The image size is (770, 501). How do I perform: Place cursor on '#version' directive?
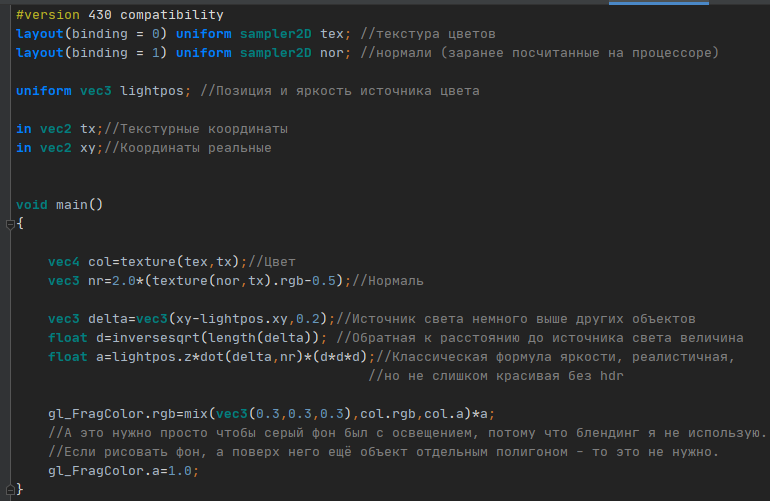tap(48, 15)
